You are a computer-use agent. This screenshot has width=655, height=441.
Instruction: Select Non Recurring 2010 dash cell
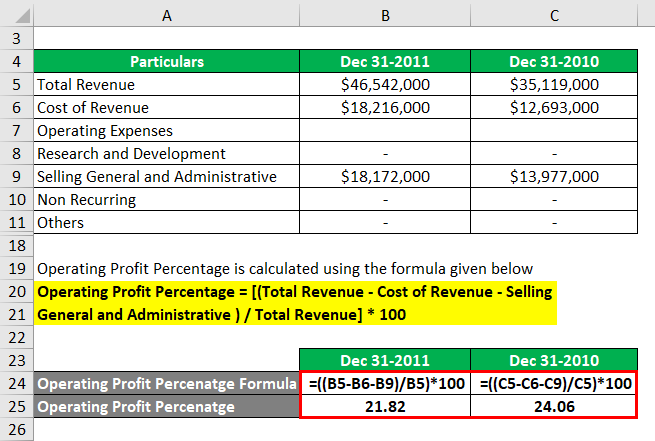pyautogui.click(x=554, y=199)
